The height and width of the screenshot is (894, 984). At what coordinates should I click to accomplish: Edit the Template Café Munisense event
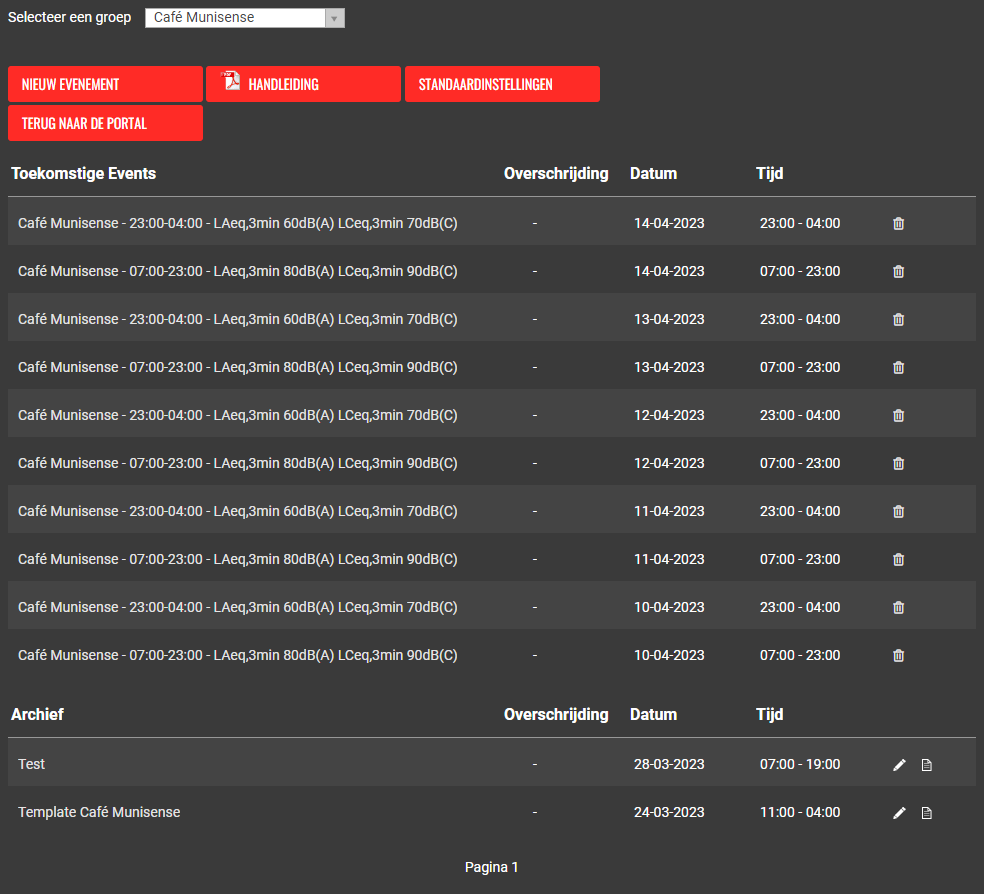pyautogui.click(x=899, y=813)
